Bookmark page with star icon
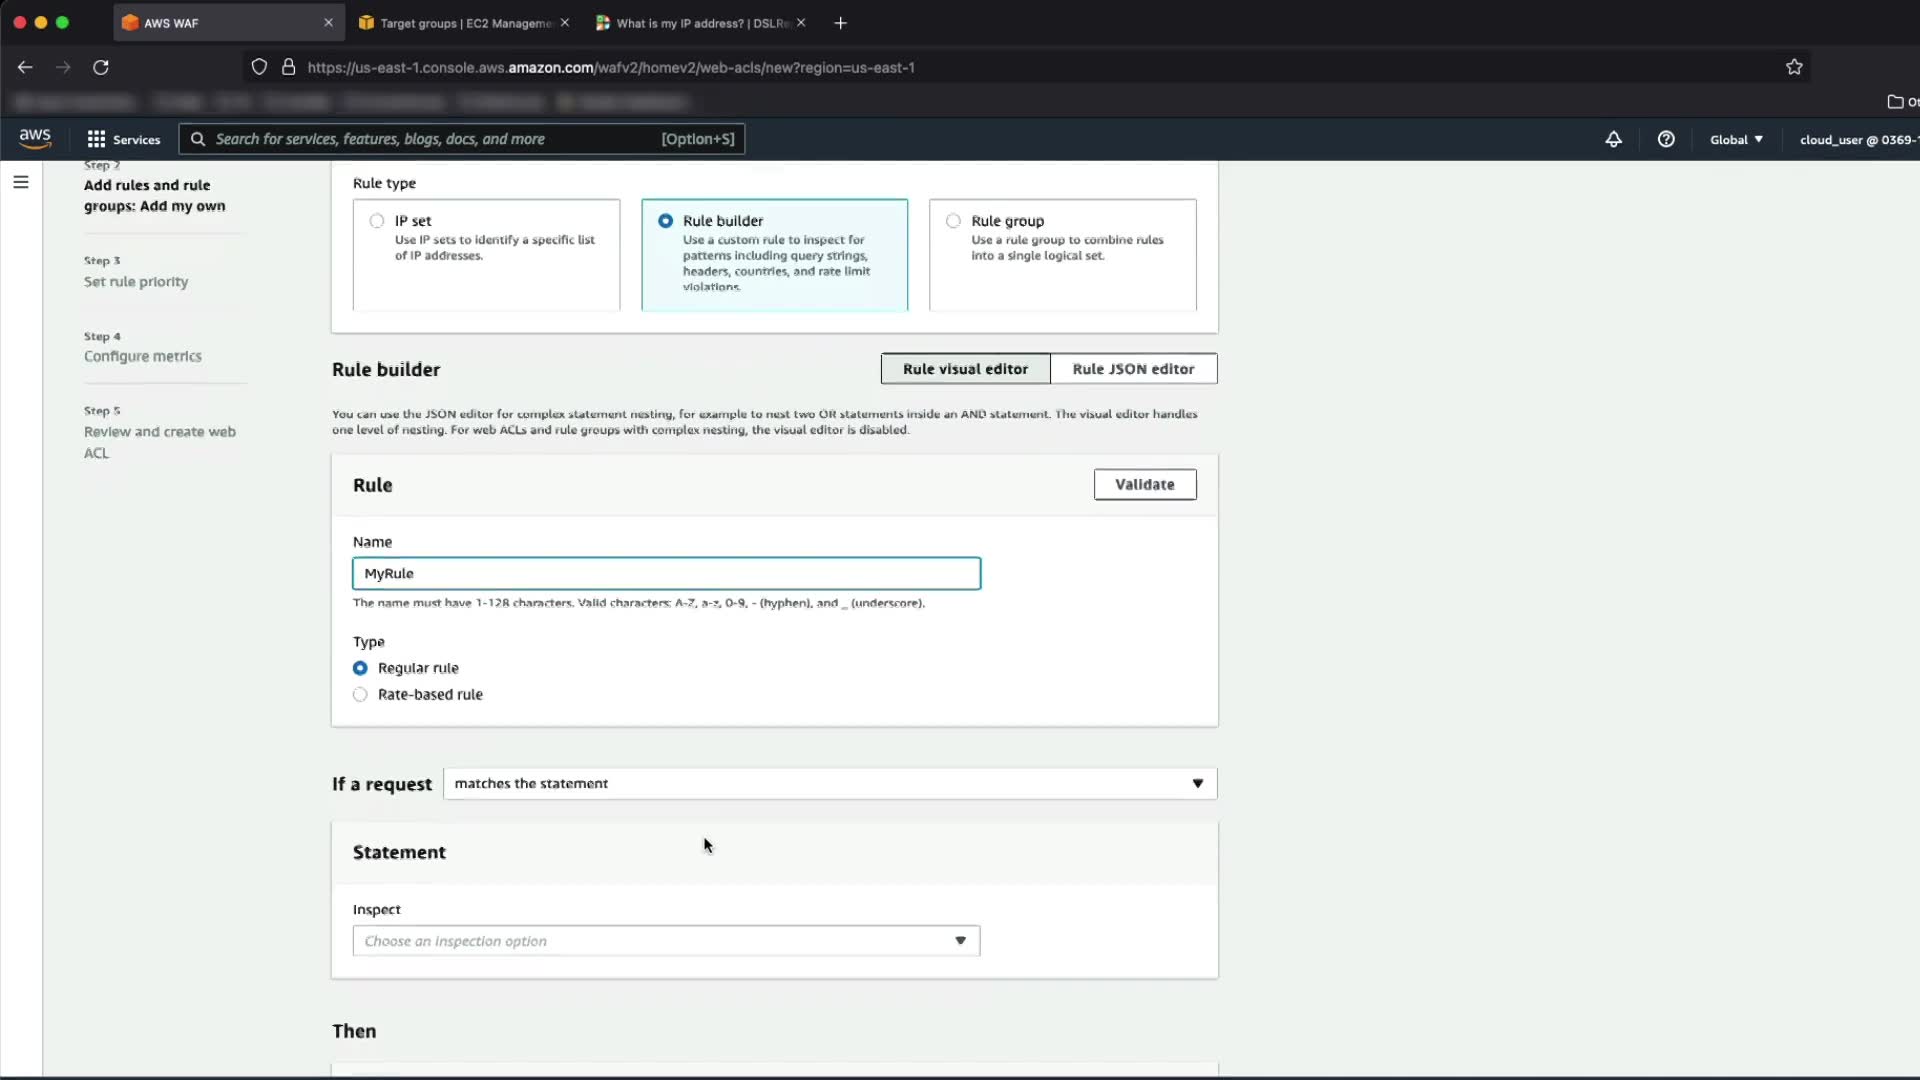This screenshot has height=1080, width=1920. (1794, 67)
